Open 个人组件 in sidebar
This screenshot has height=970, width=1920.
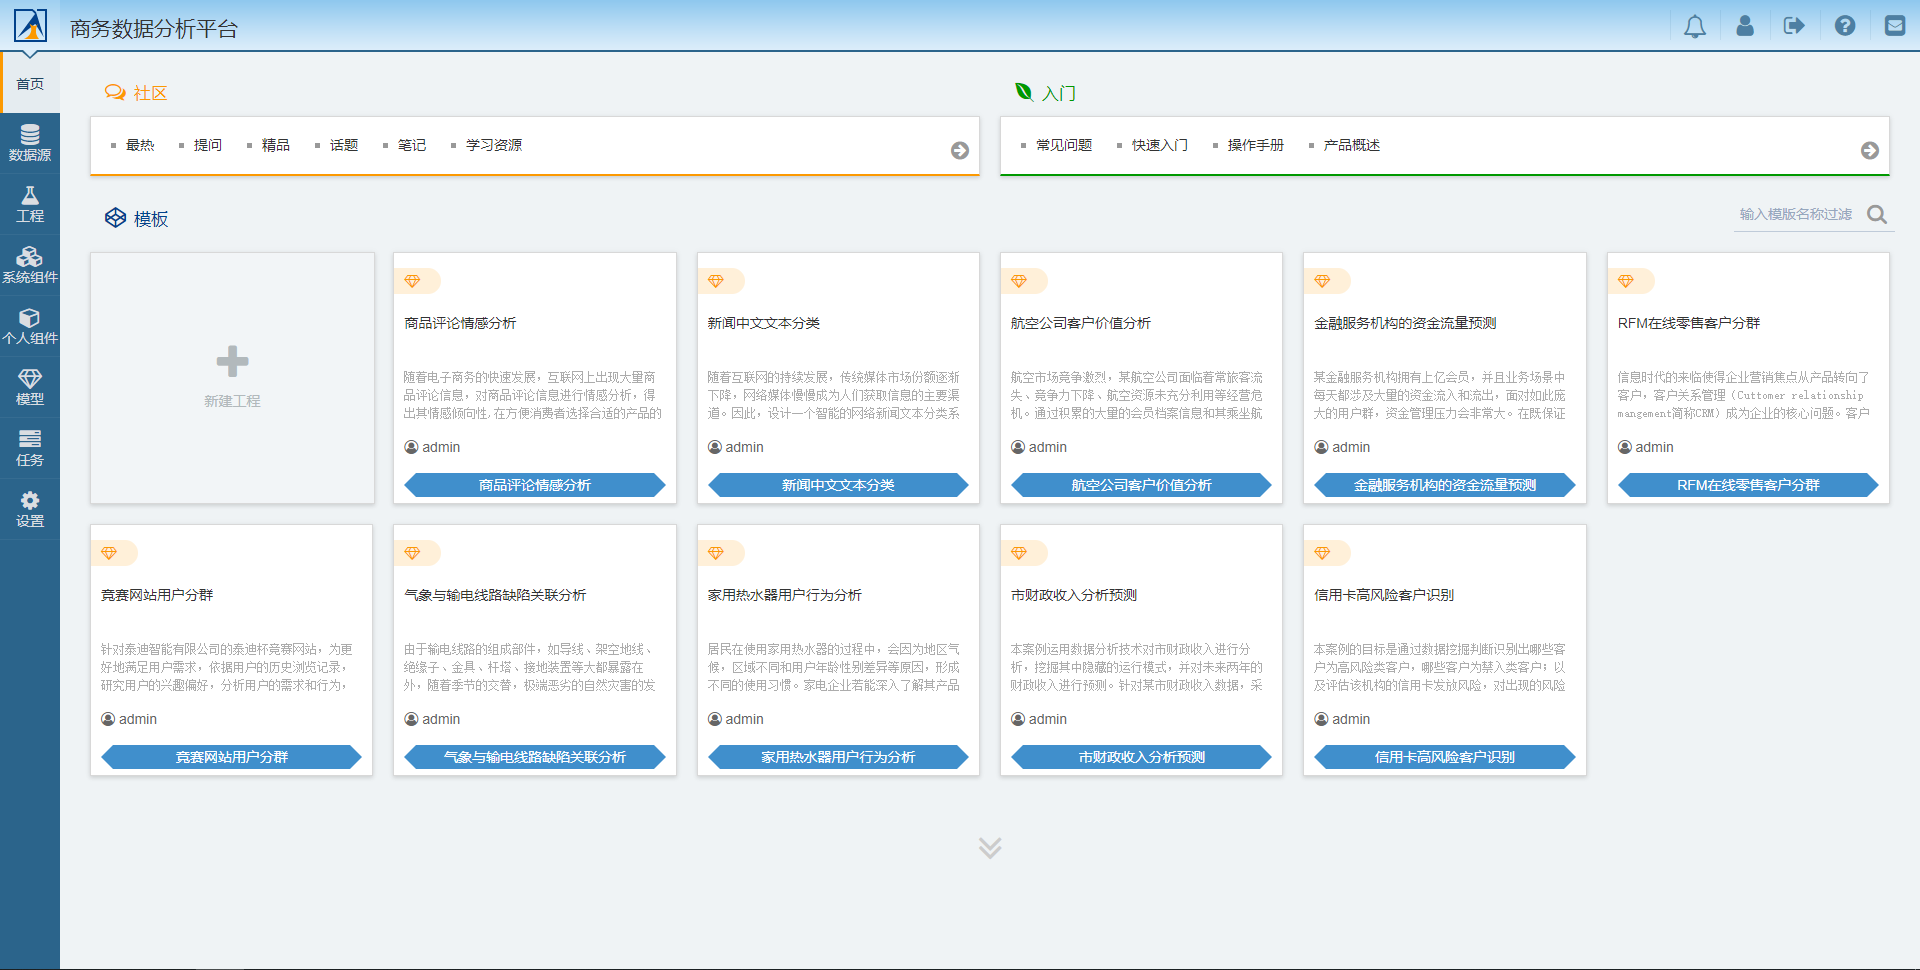30,326
